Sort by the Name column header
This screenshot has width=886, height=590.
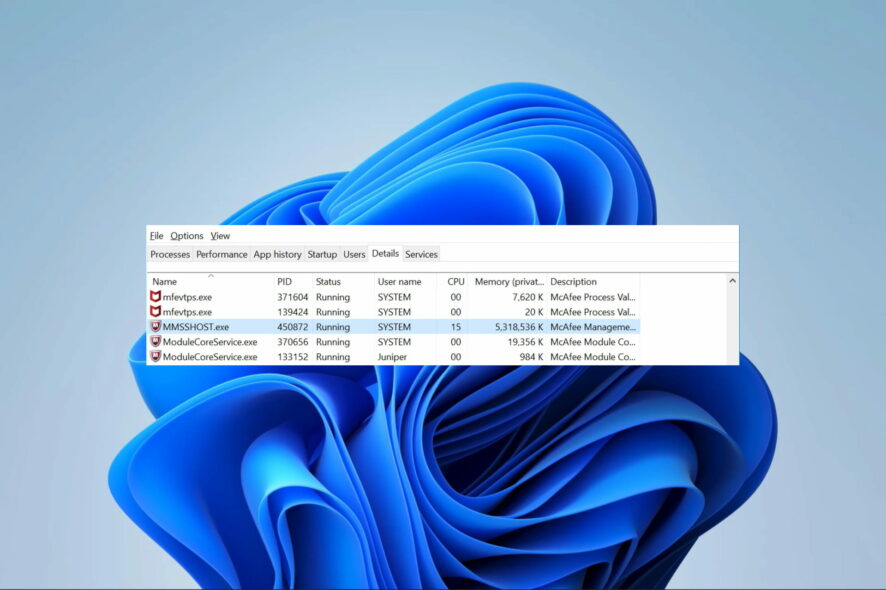[x=211, y=281]
